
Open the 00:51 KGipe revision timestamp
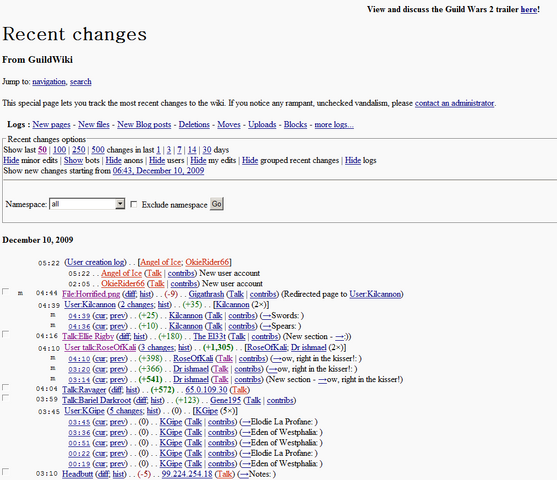(x=79, y=443)
